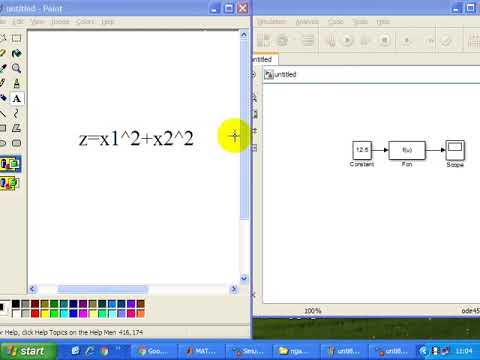Open the Help menu in Paint
Screen dimensions: 480x360
(107, 22)
